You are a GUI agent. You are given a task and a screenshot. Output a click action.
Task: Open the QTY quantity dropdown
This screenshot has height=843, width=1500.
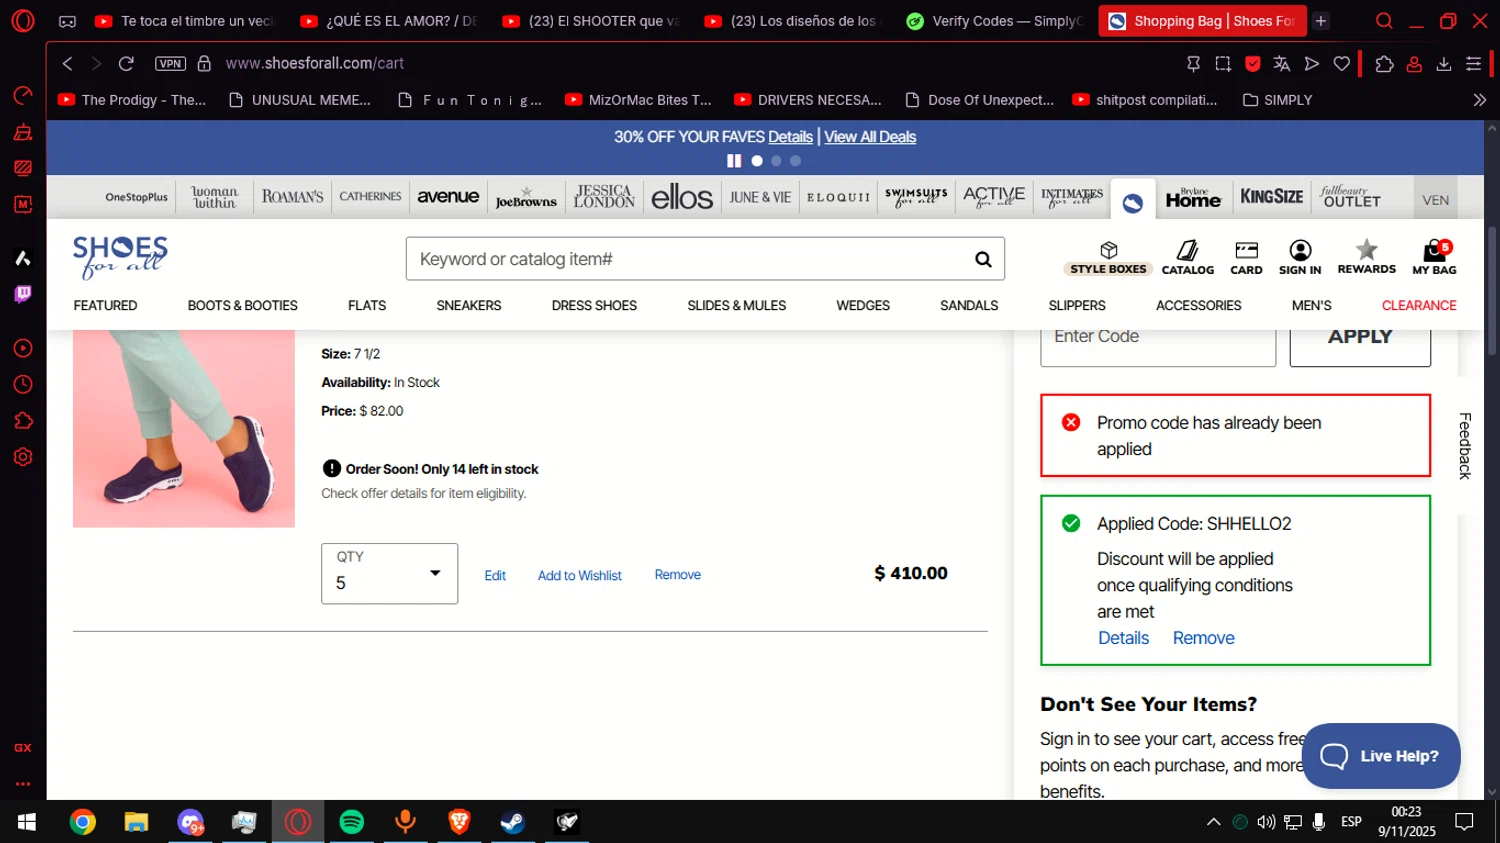[389, 573]
